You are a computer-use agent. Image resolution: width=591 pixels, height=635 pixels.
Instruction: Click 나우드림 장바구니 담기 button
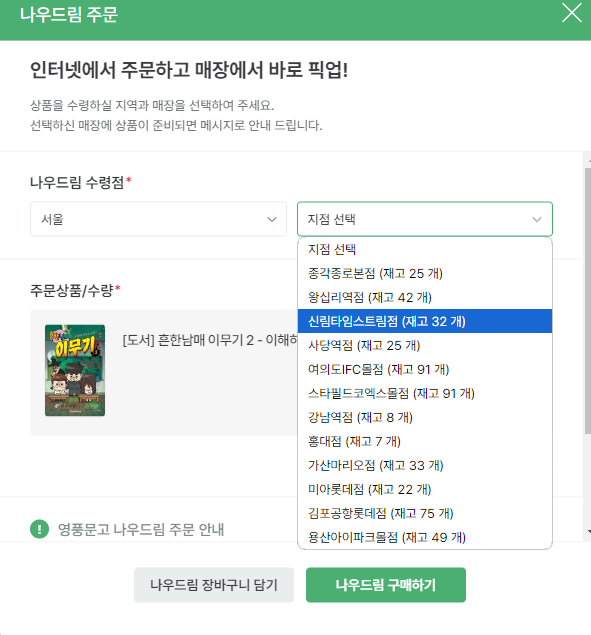[x=214, y=585]
